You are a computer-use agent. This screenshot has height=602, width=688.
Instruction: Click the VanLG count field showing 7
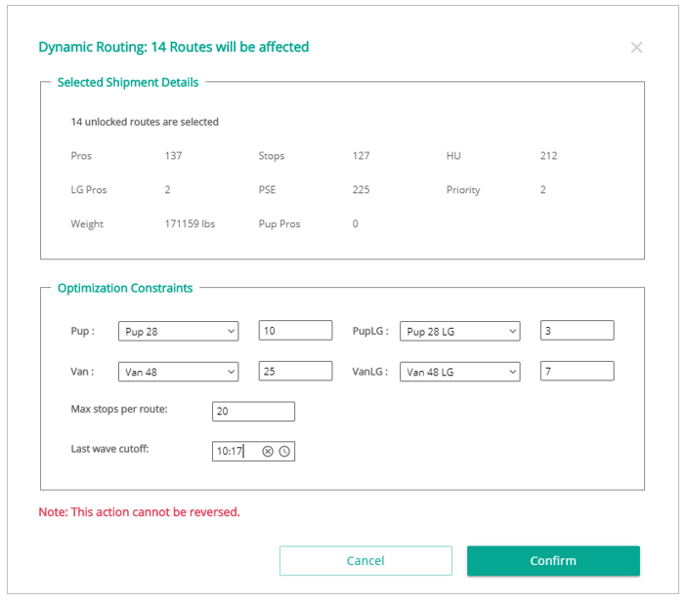[577, 371]
